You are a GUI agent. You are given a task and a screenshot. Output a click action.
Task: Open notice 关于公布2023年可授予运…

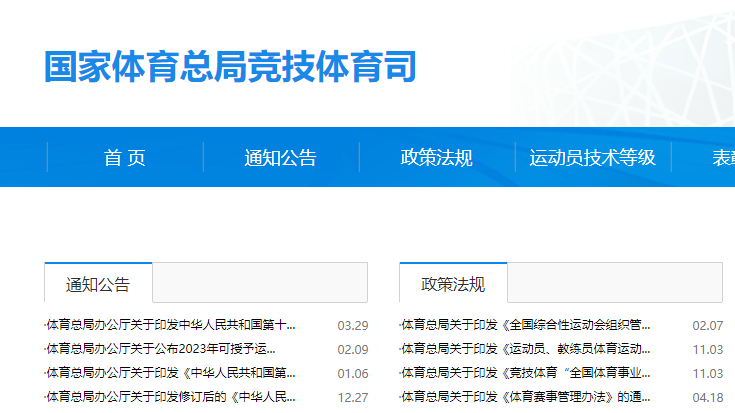(x=161, y=349)
